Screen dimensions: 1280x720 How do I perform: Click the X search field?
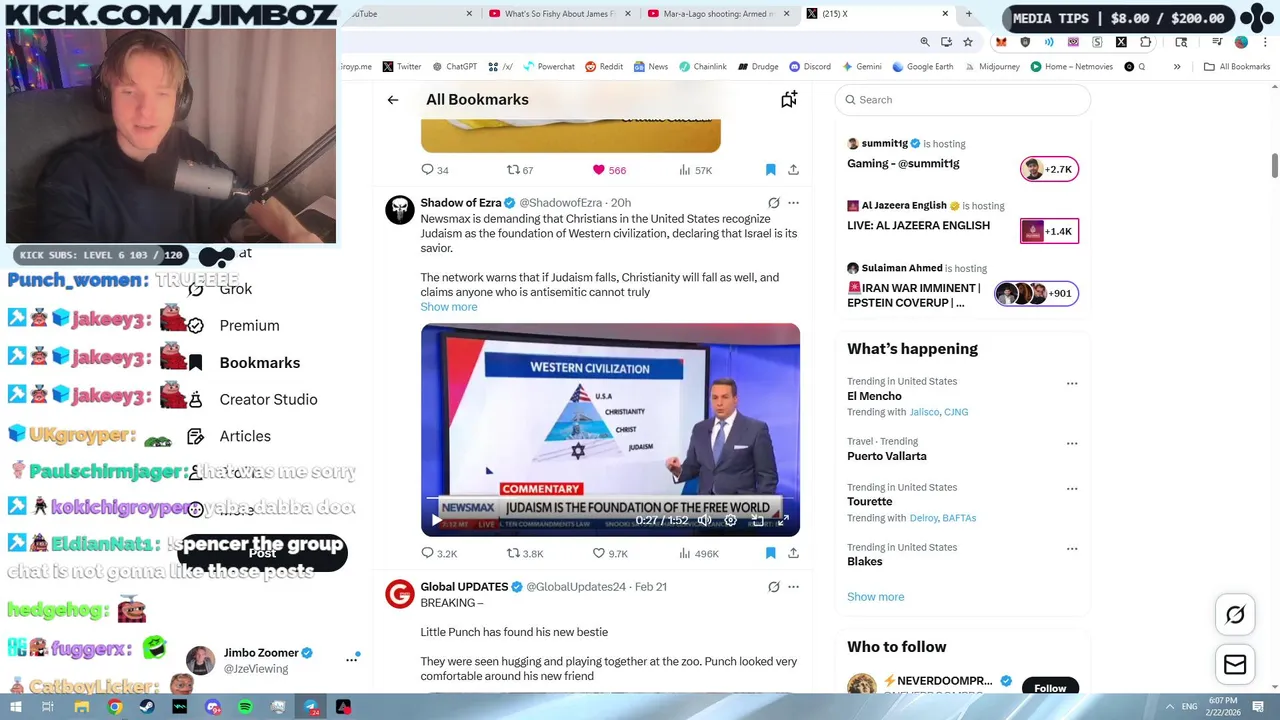coord(962,100)
